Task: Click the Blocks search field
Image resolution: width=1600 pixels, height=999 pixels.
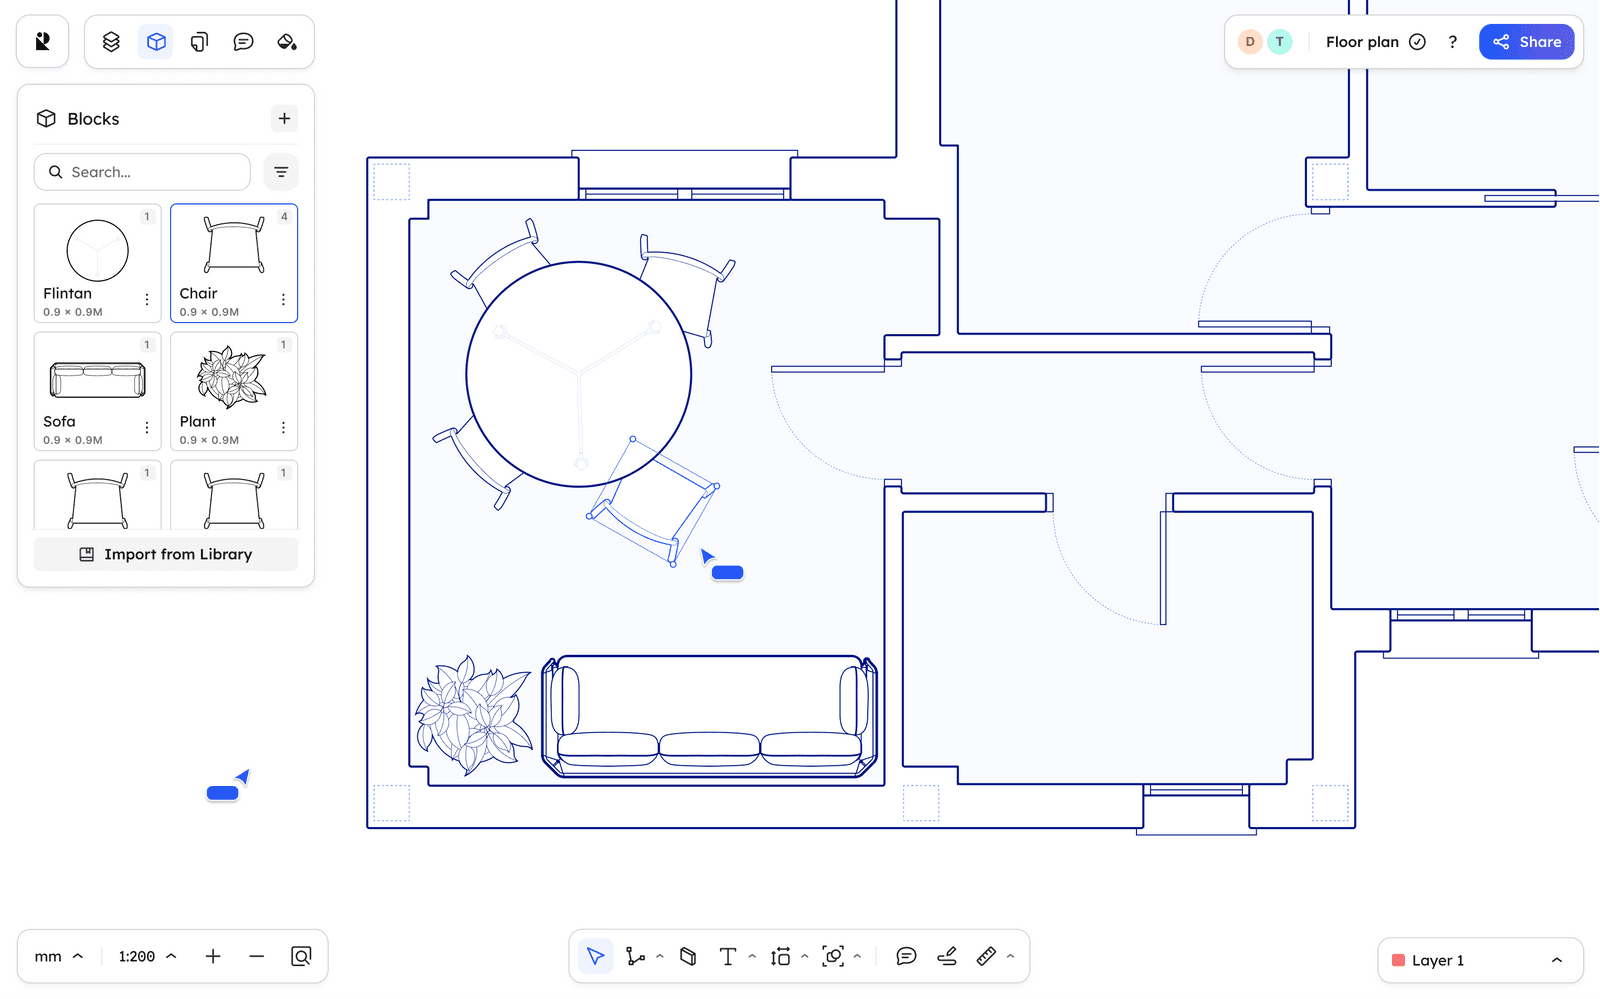Action: click(141, 172)
